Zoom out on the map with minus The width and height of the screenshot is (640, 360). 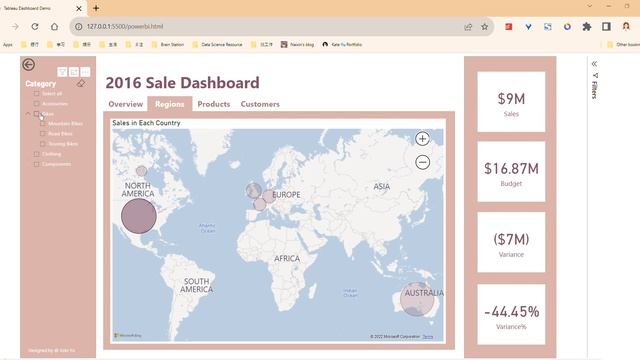422,162
